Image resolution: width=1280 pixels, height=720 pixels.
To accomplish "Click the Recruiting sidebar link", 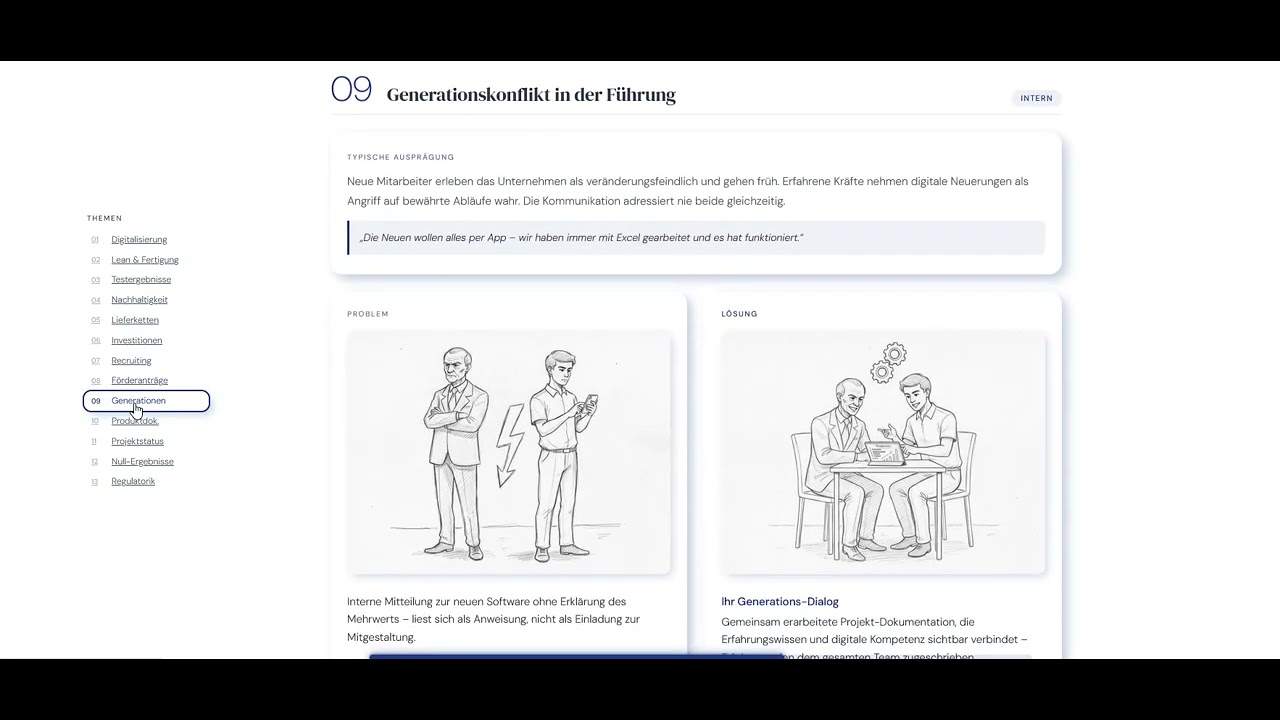I will [131, 361].
